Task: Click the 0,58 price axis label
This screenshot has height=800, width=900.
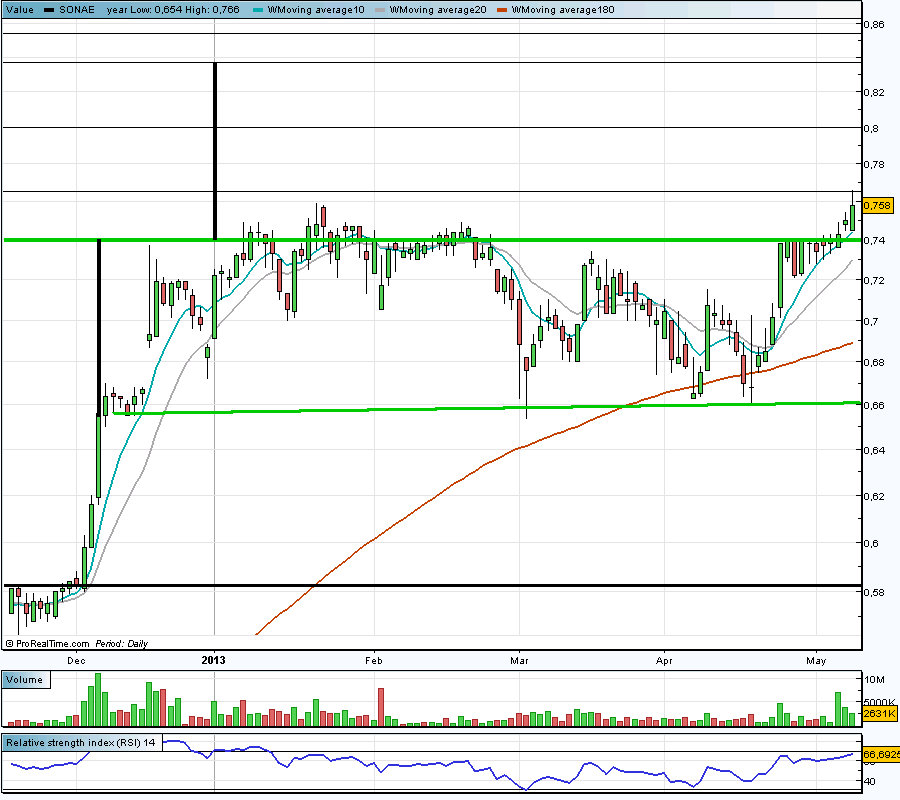Action: (874, 592)
